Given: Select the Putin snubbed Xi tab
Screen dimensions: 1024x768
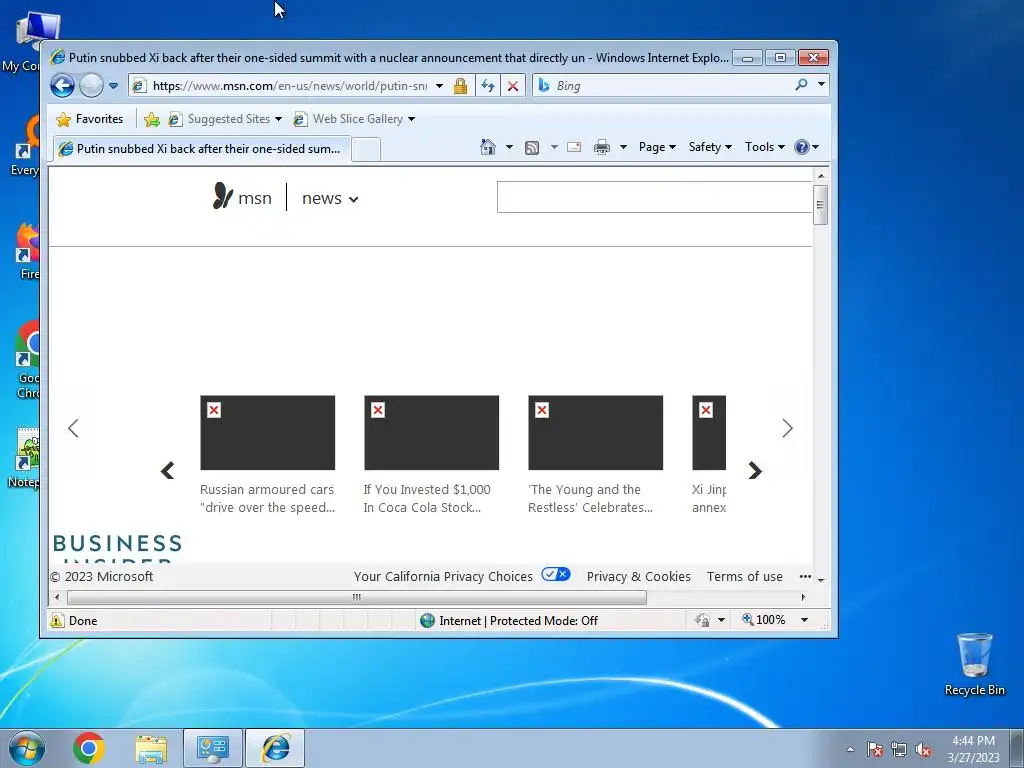Looking at the screenshot, I should click(201, 149).
